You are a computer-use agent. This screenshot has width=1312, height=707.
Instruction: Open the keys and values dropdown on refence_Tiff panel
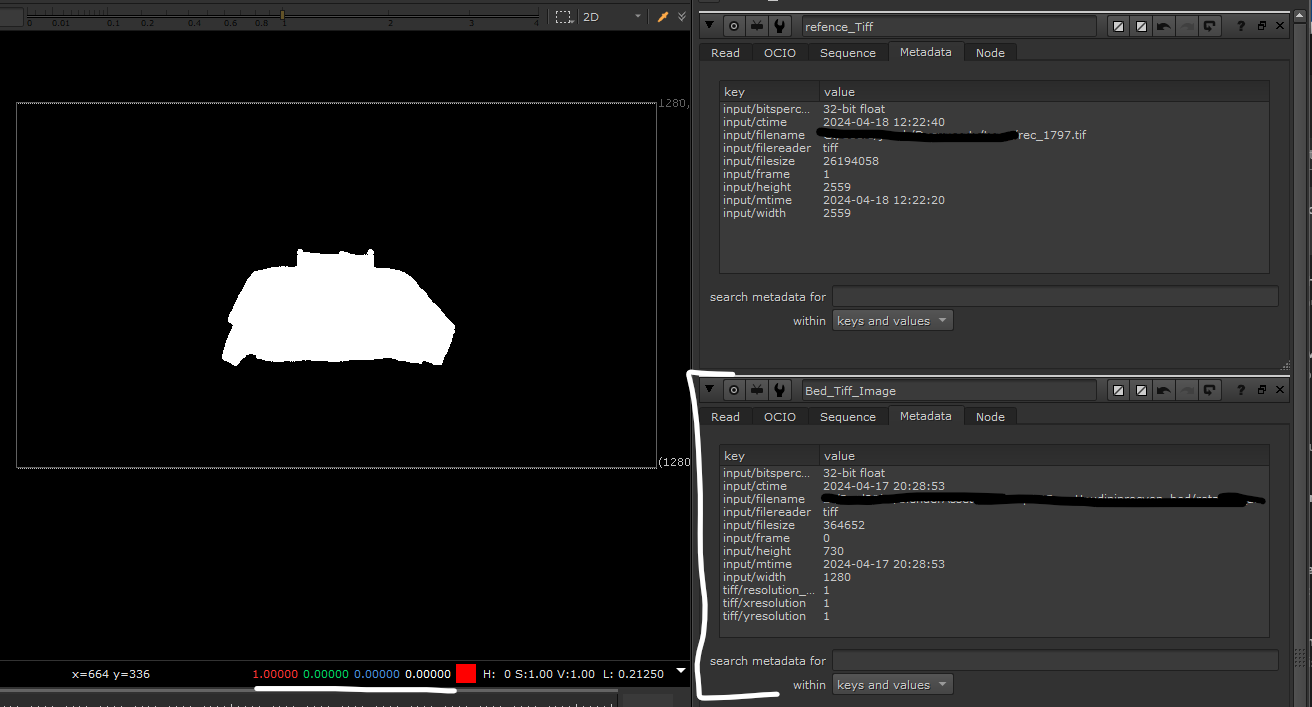click(892, 320)
